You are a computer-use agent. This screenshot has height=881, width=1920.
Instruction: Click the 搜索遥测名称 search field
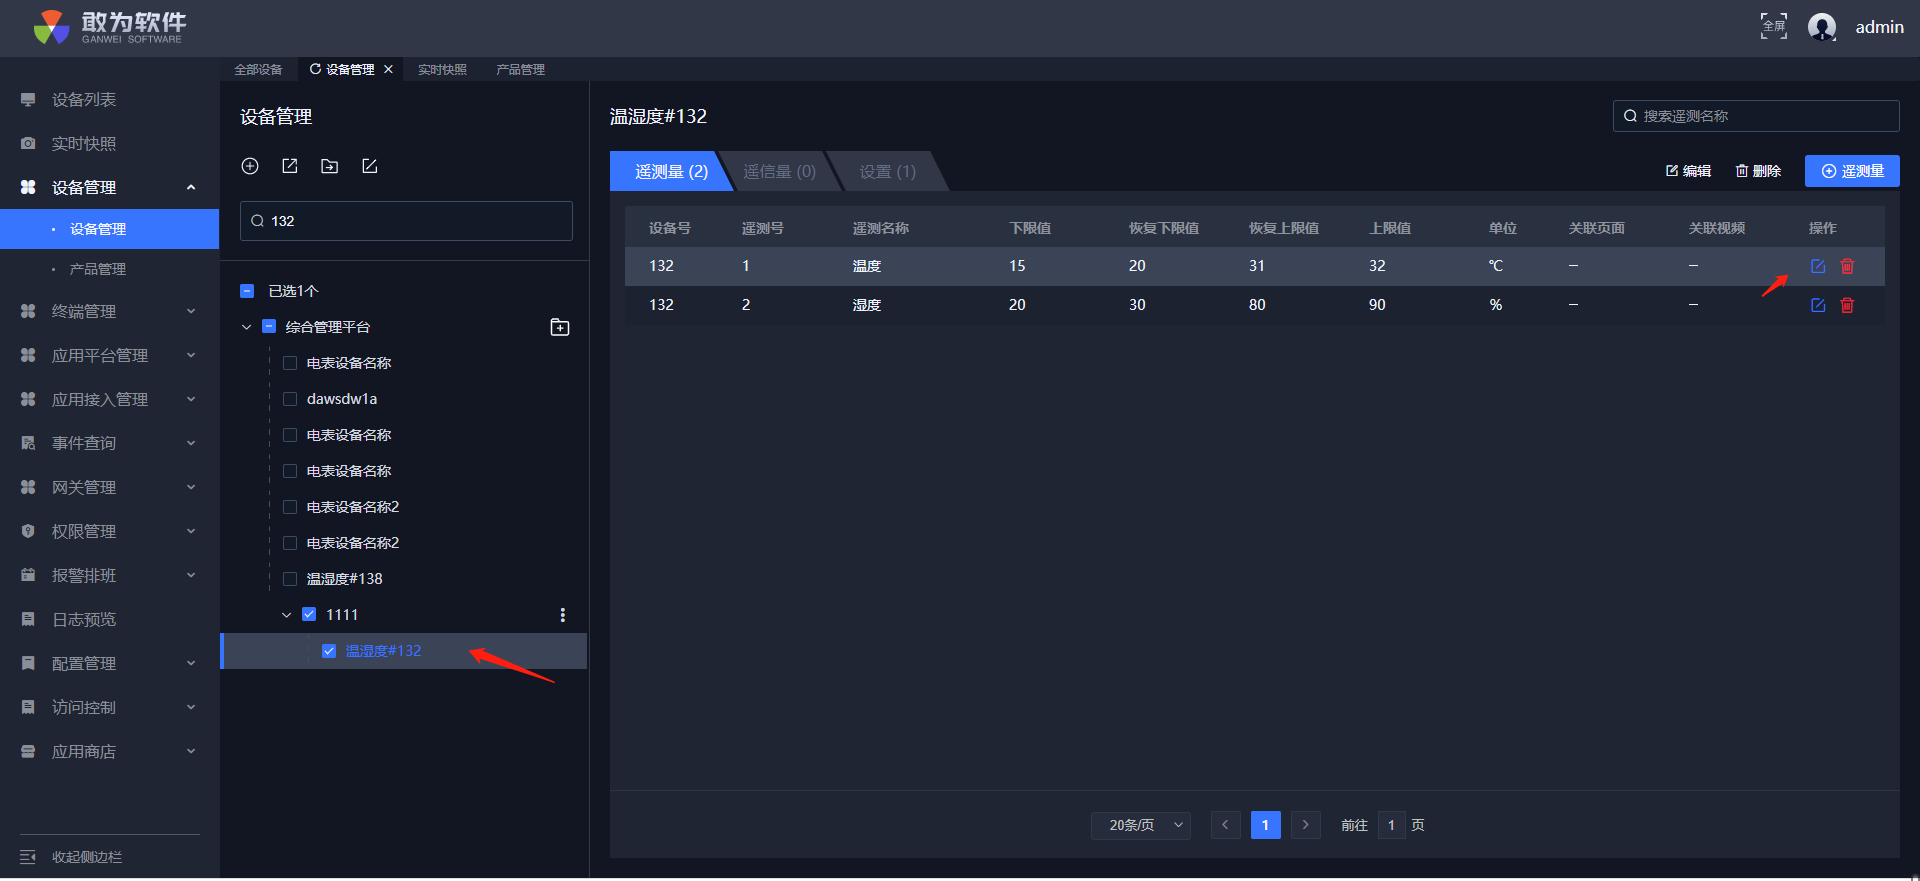1756,116
